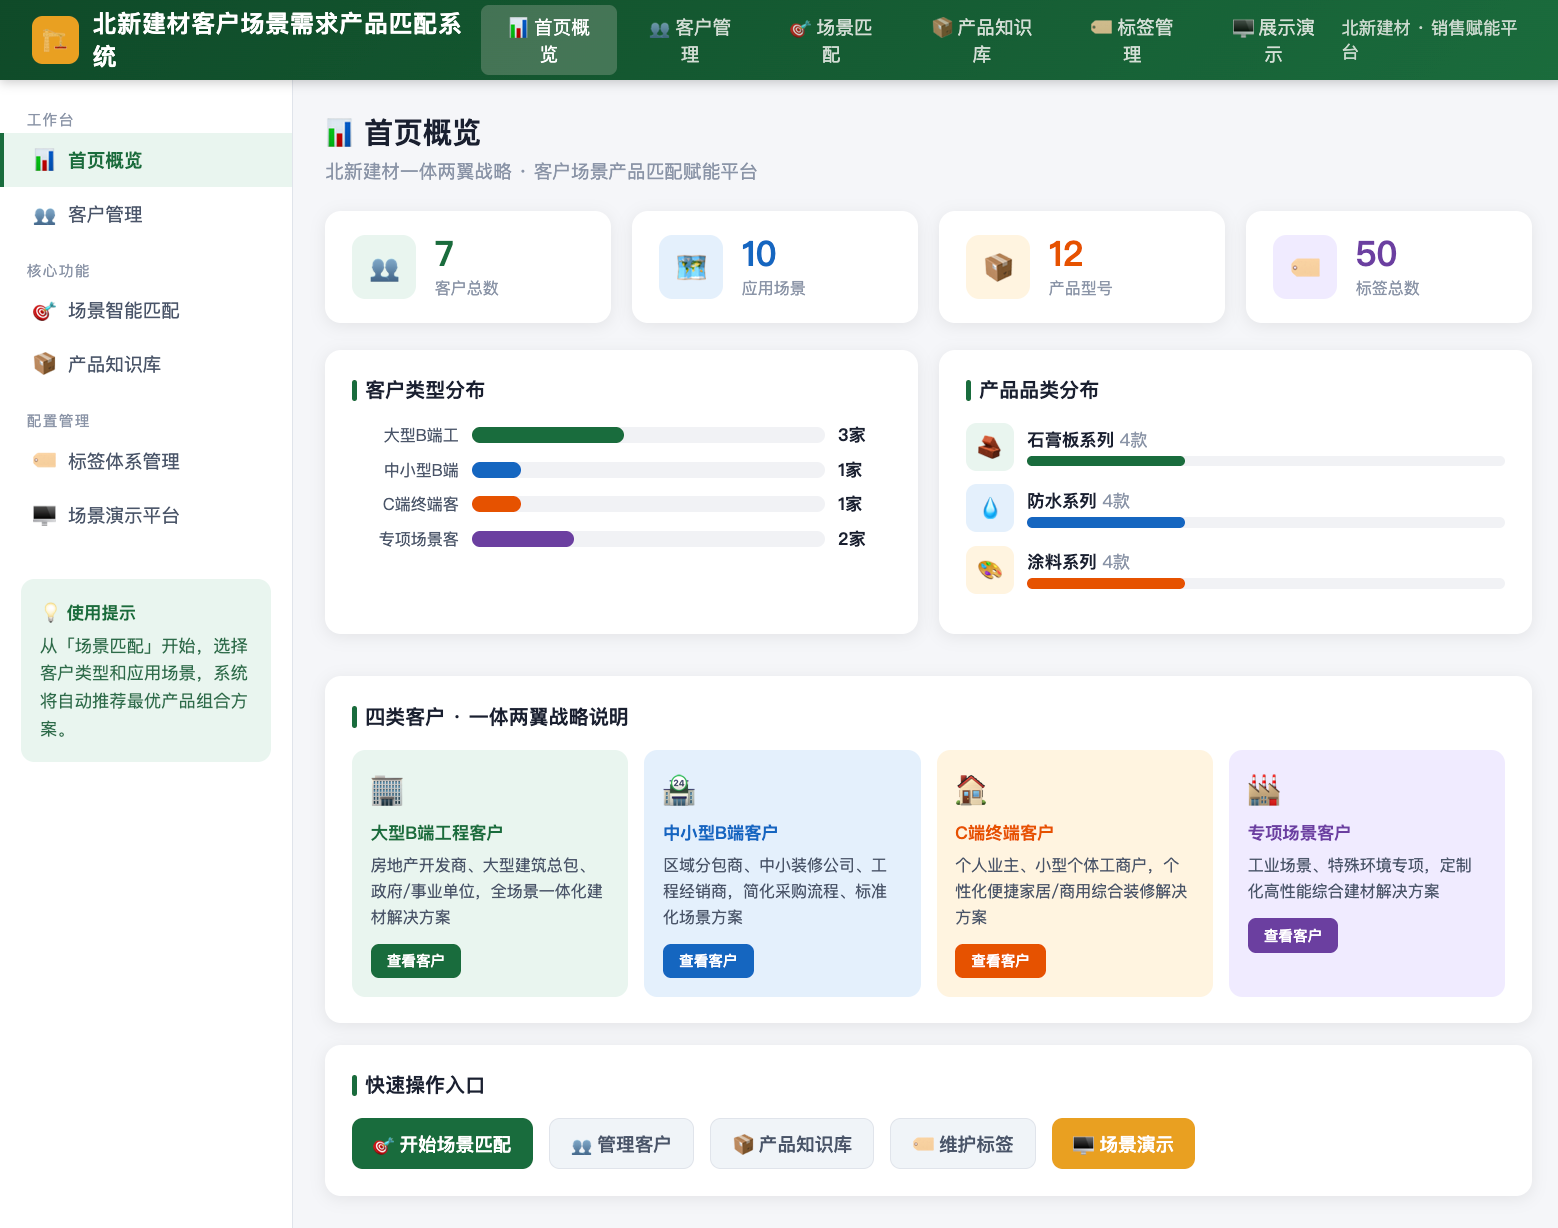This screenshot has width=1558, height=1228.
Task: Click the 客户类型分布 section heading
Action: pos(425,390)
